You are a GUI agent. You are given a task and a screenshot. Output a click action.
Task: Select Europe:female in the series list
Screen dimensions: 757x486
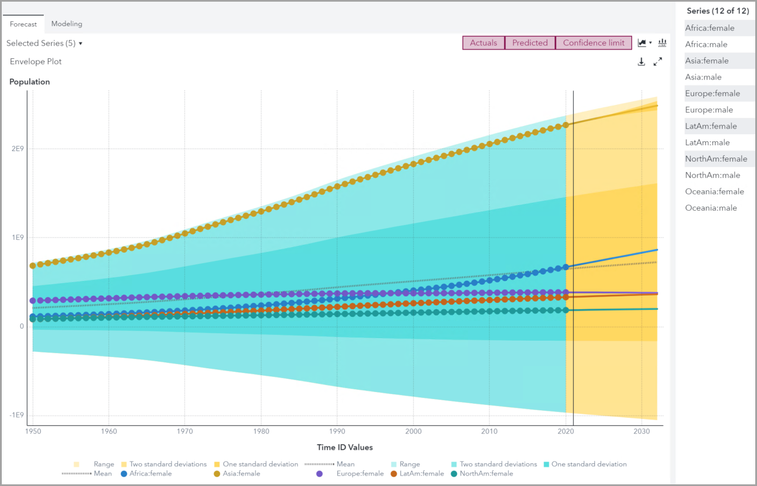(719, 94)
